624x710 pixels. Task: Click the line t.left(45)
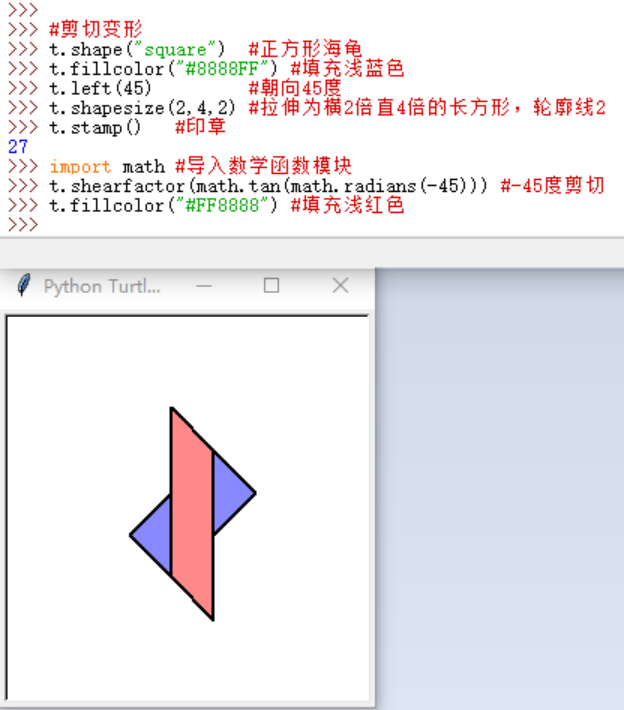[x=100, y=88]
